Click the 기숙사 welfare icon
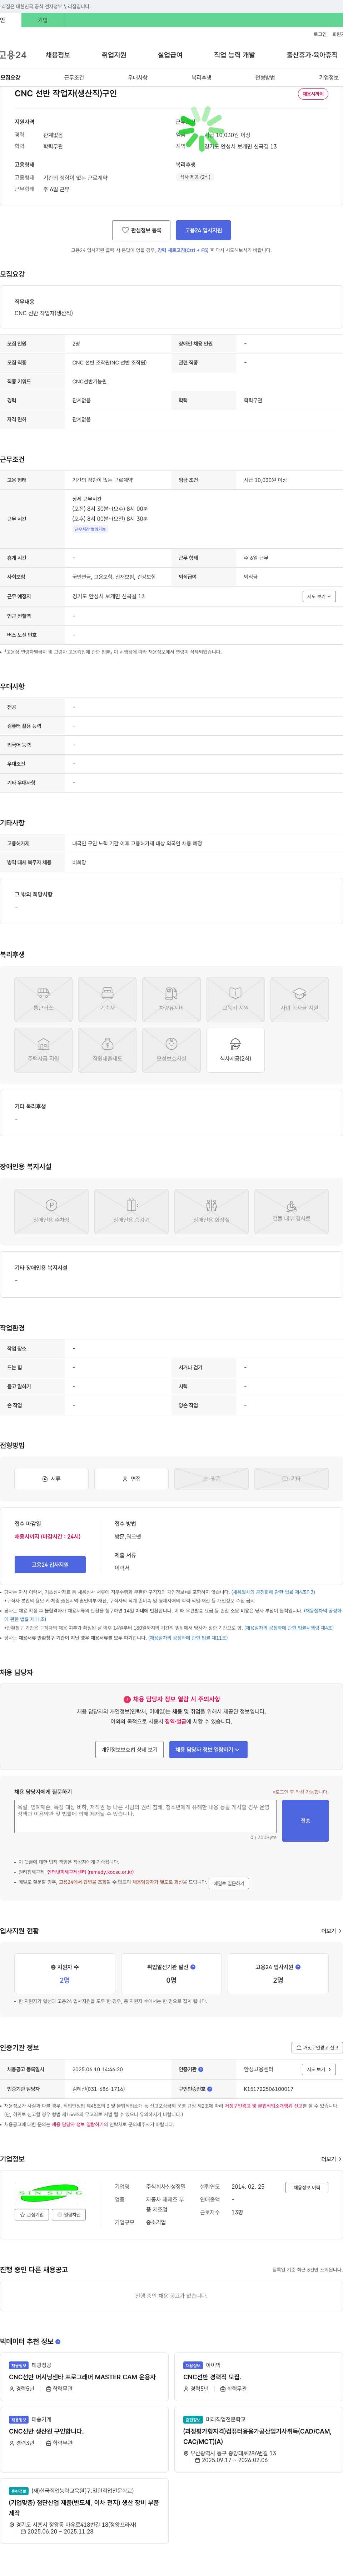This screenshot has height=2576, width=343. click(107, 998)
